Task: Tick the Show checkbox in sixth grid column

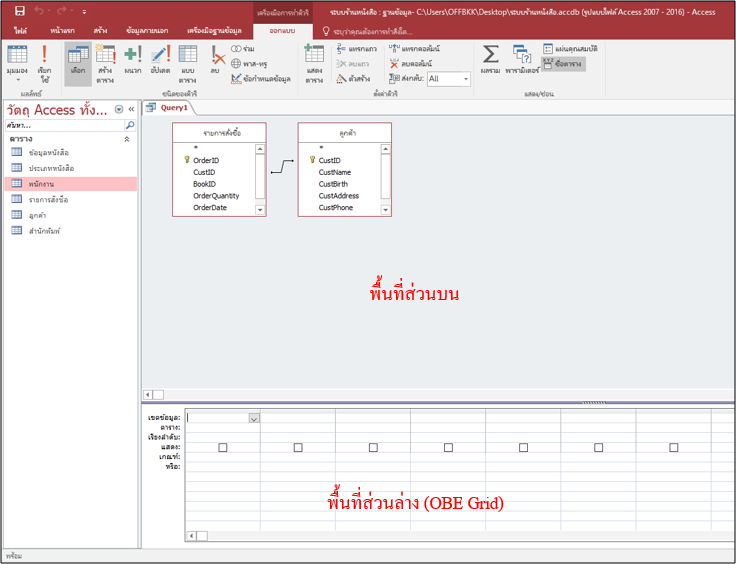Action: (598, 448)
